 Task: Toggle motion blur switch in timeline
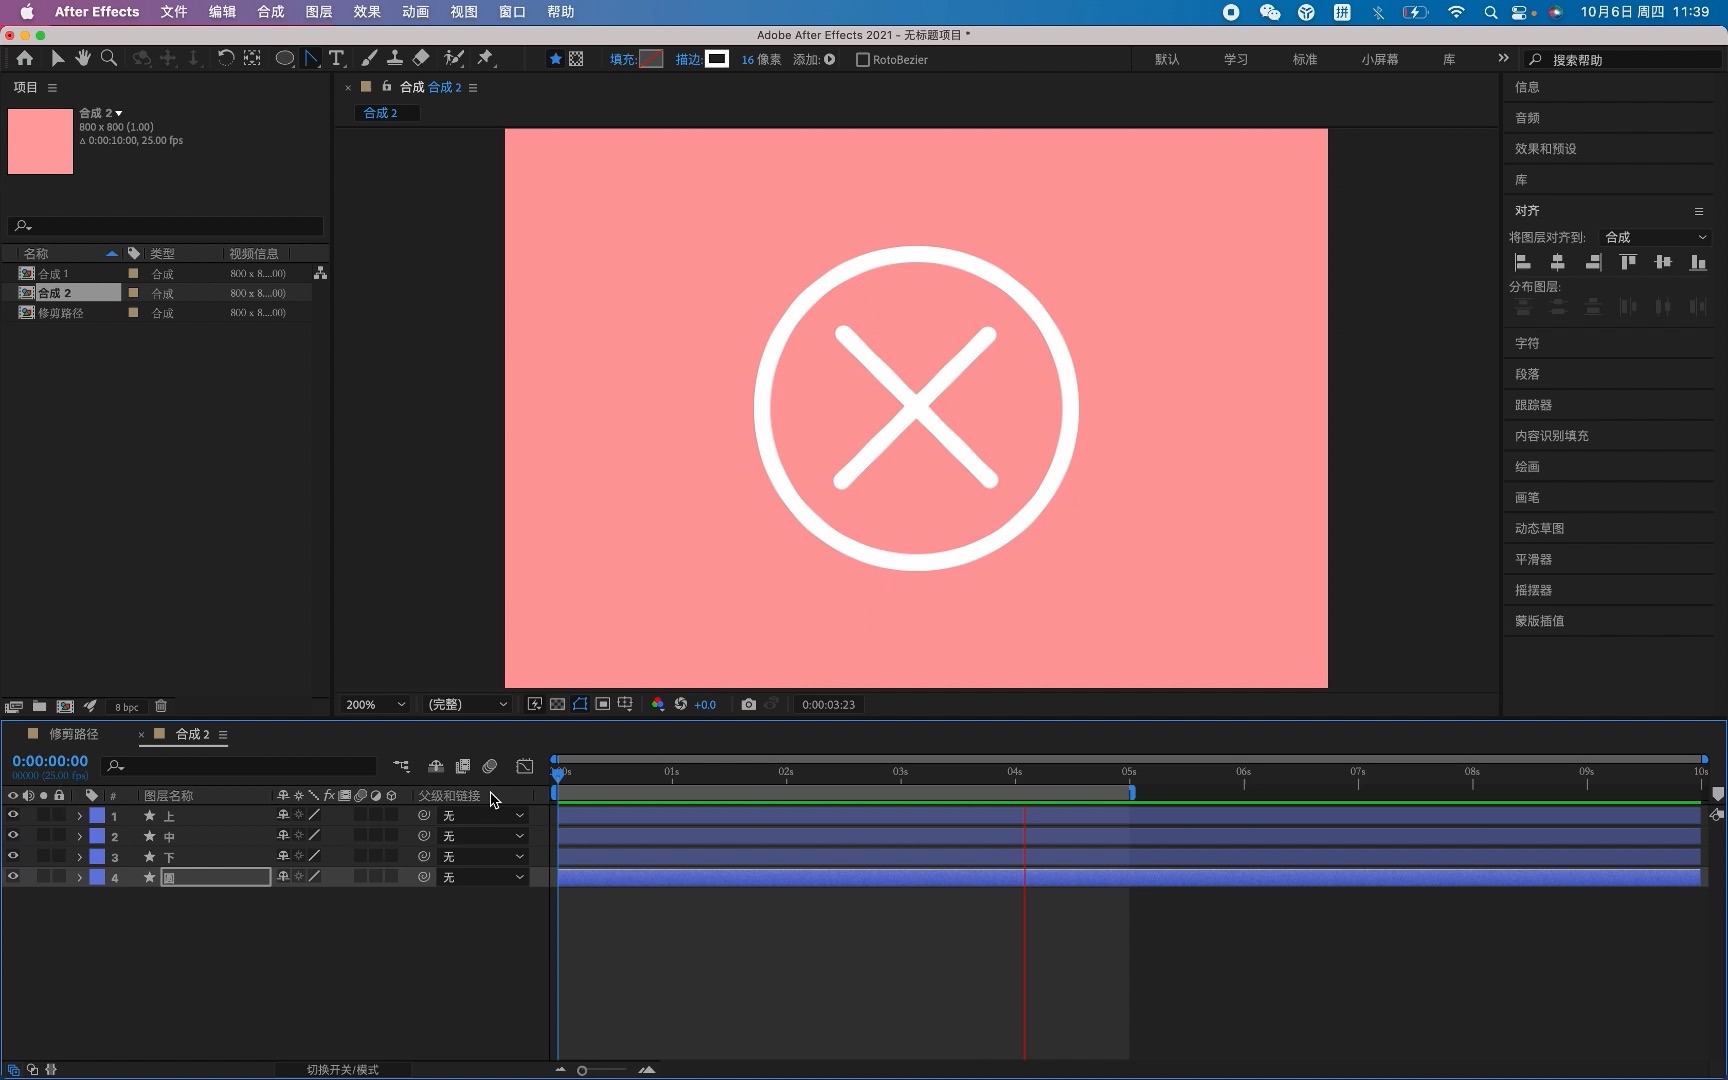[490, 766]
